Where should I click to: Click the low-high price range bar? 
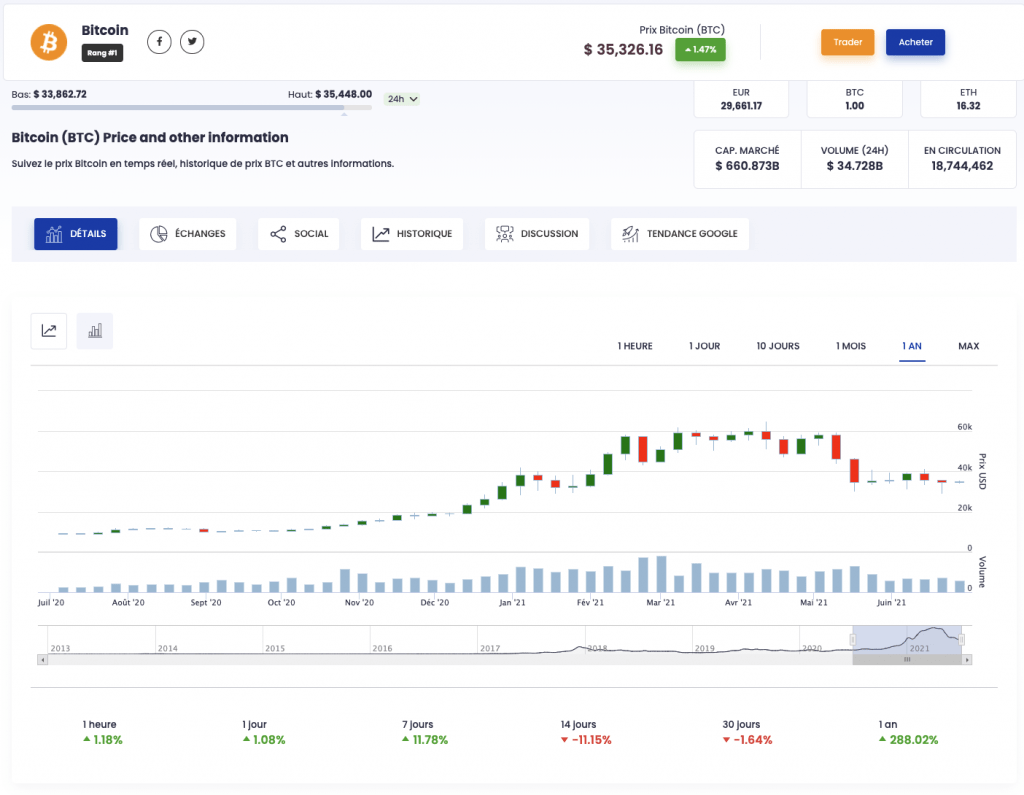coord(191,108)
